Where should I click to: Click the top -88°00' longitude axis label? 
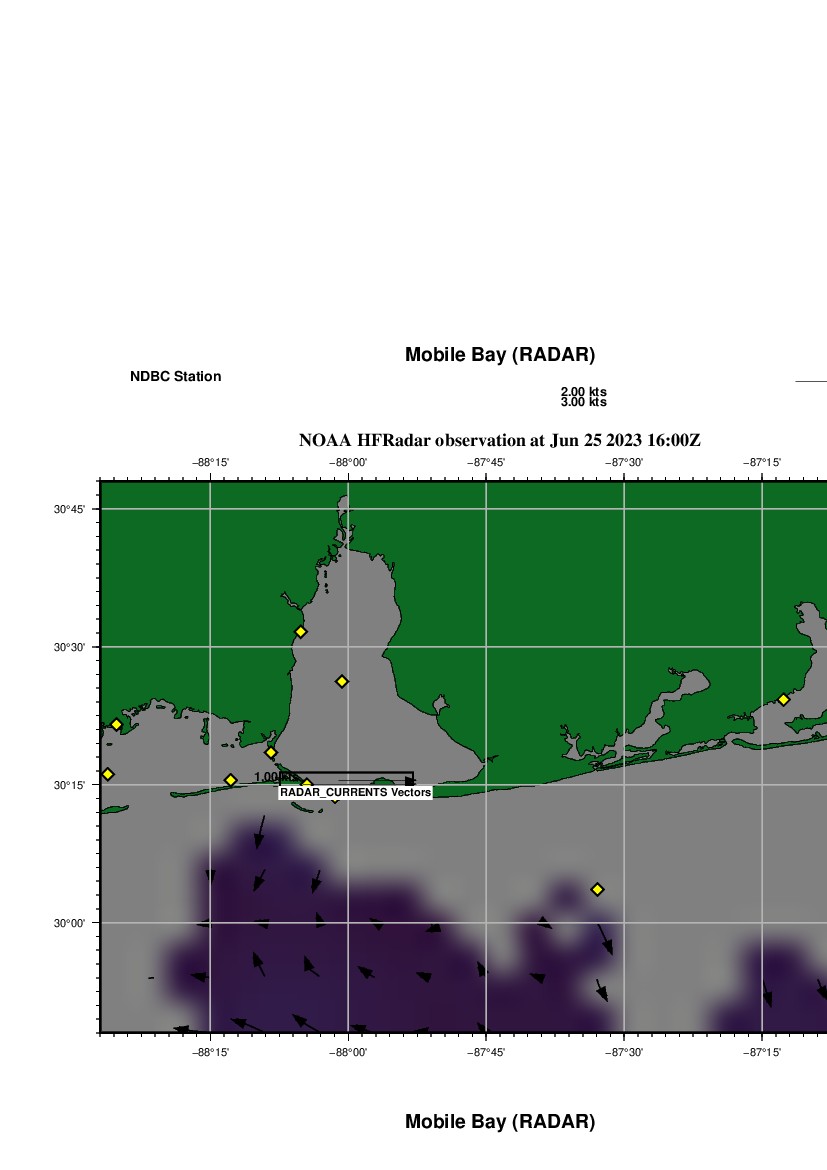[x=349, y=462]
